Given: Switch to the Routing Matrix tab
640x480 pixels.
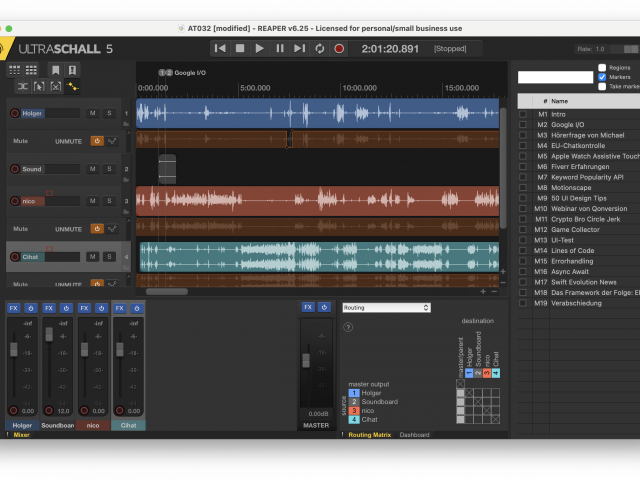Looking at the screenshot, I should 369,435.
